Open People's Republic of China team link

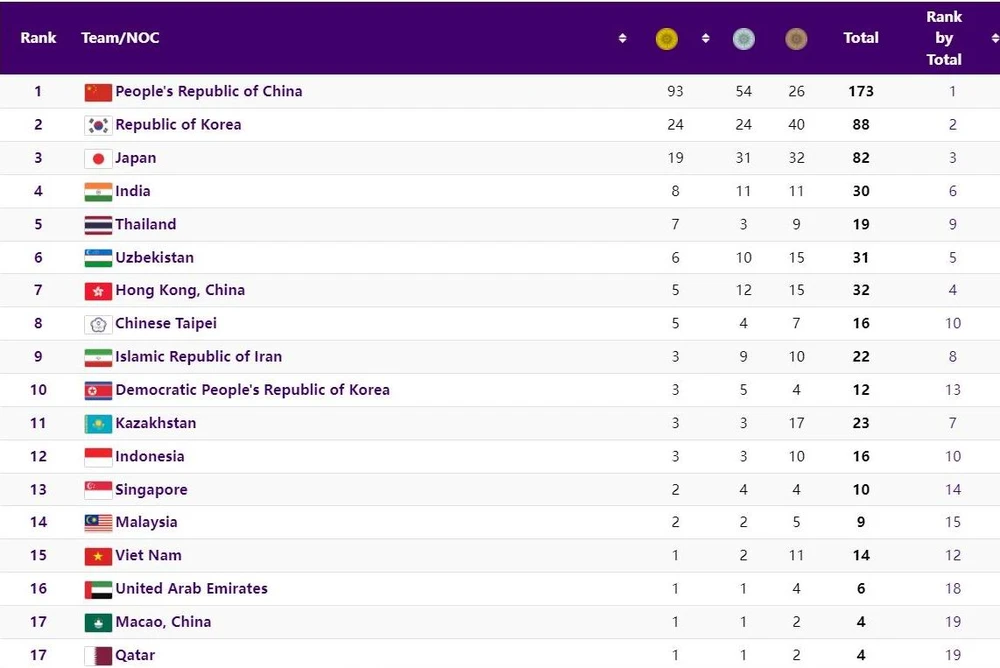tap(208, 91)
